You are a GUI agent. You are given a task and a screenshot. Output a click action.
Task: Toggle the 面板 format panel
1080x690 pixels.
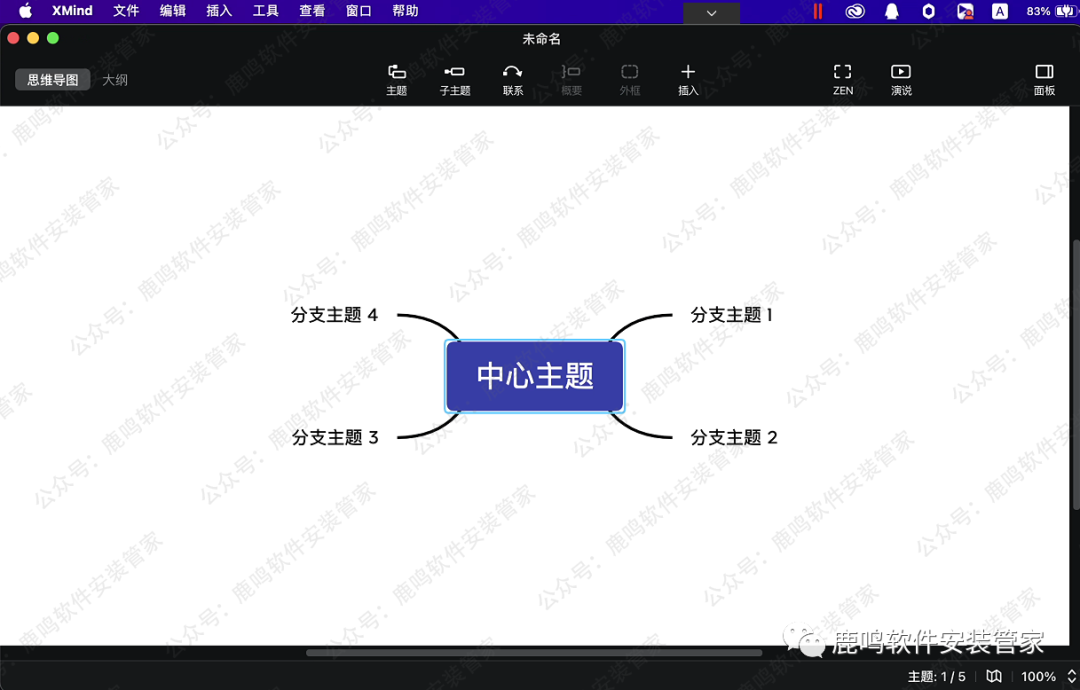tap(1044, 79)
